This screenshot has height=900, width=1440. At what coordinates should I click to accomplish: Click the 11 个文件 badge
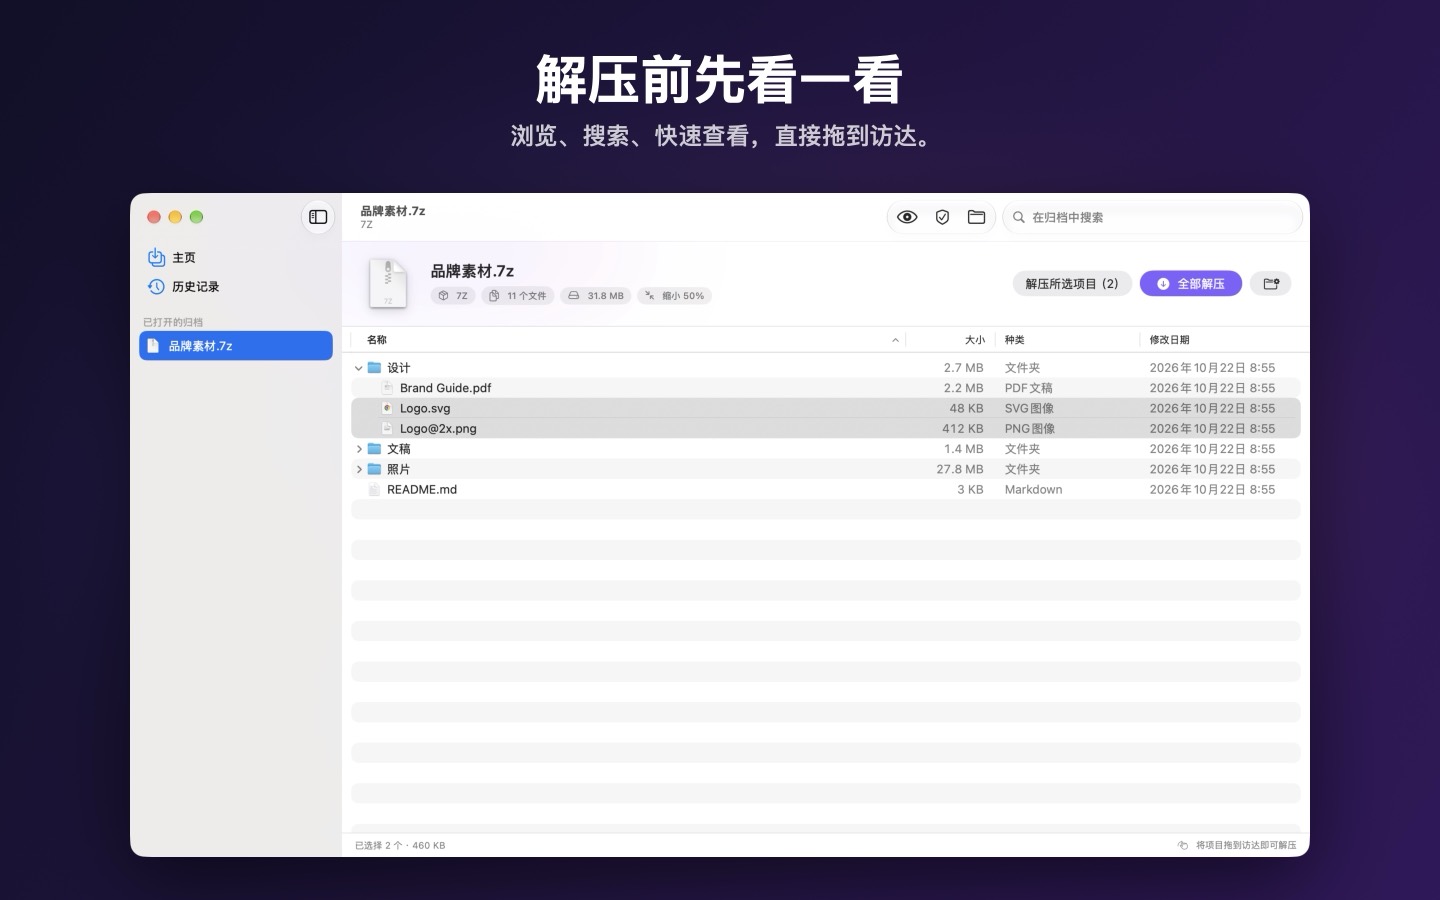pos(518,296)
